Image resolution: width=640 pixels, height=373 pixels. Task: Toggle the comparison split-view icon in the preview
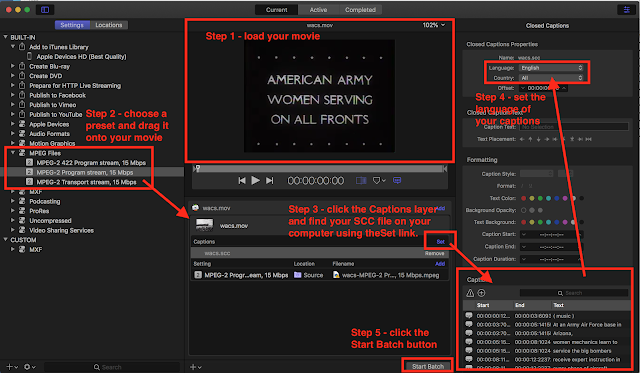tap(361, 180)
